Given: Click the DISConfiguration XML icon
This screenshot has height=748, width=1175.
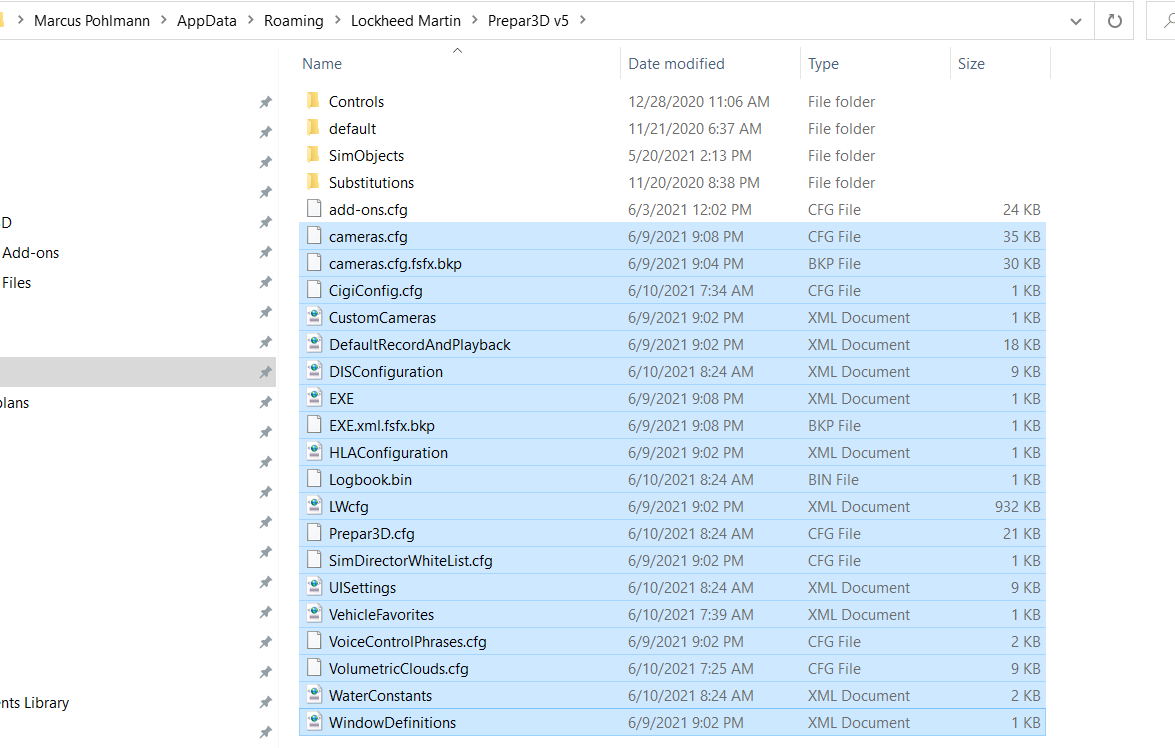Looking at the screenshot, I should click(315, 370).
